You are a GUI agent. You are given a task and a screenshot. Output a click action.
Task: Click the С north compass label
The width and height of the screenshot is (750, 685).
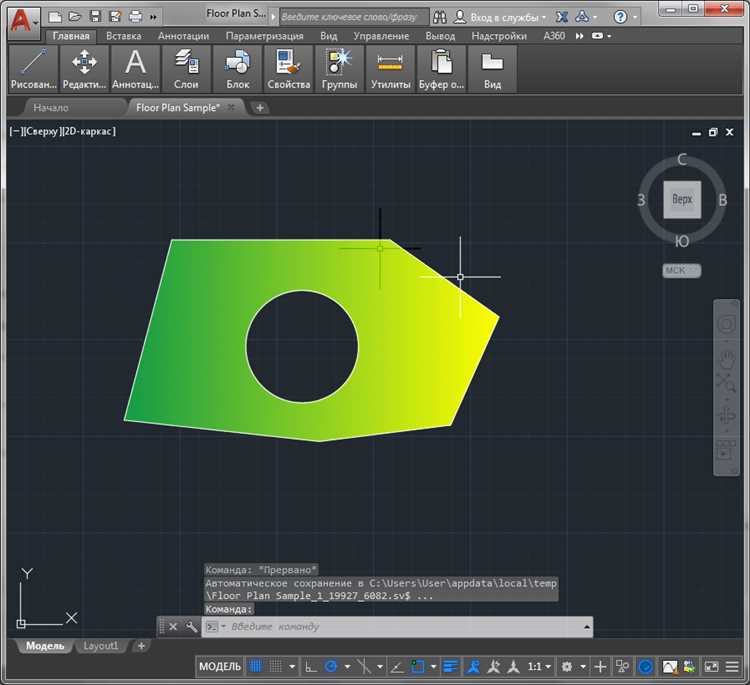pyautogui.click(x=682, y=159)
